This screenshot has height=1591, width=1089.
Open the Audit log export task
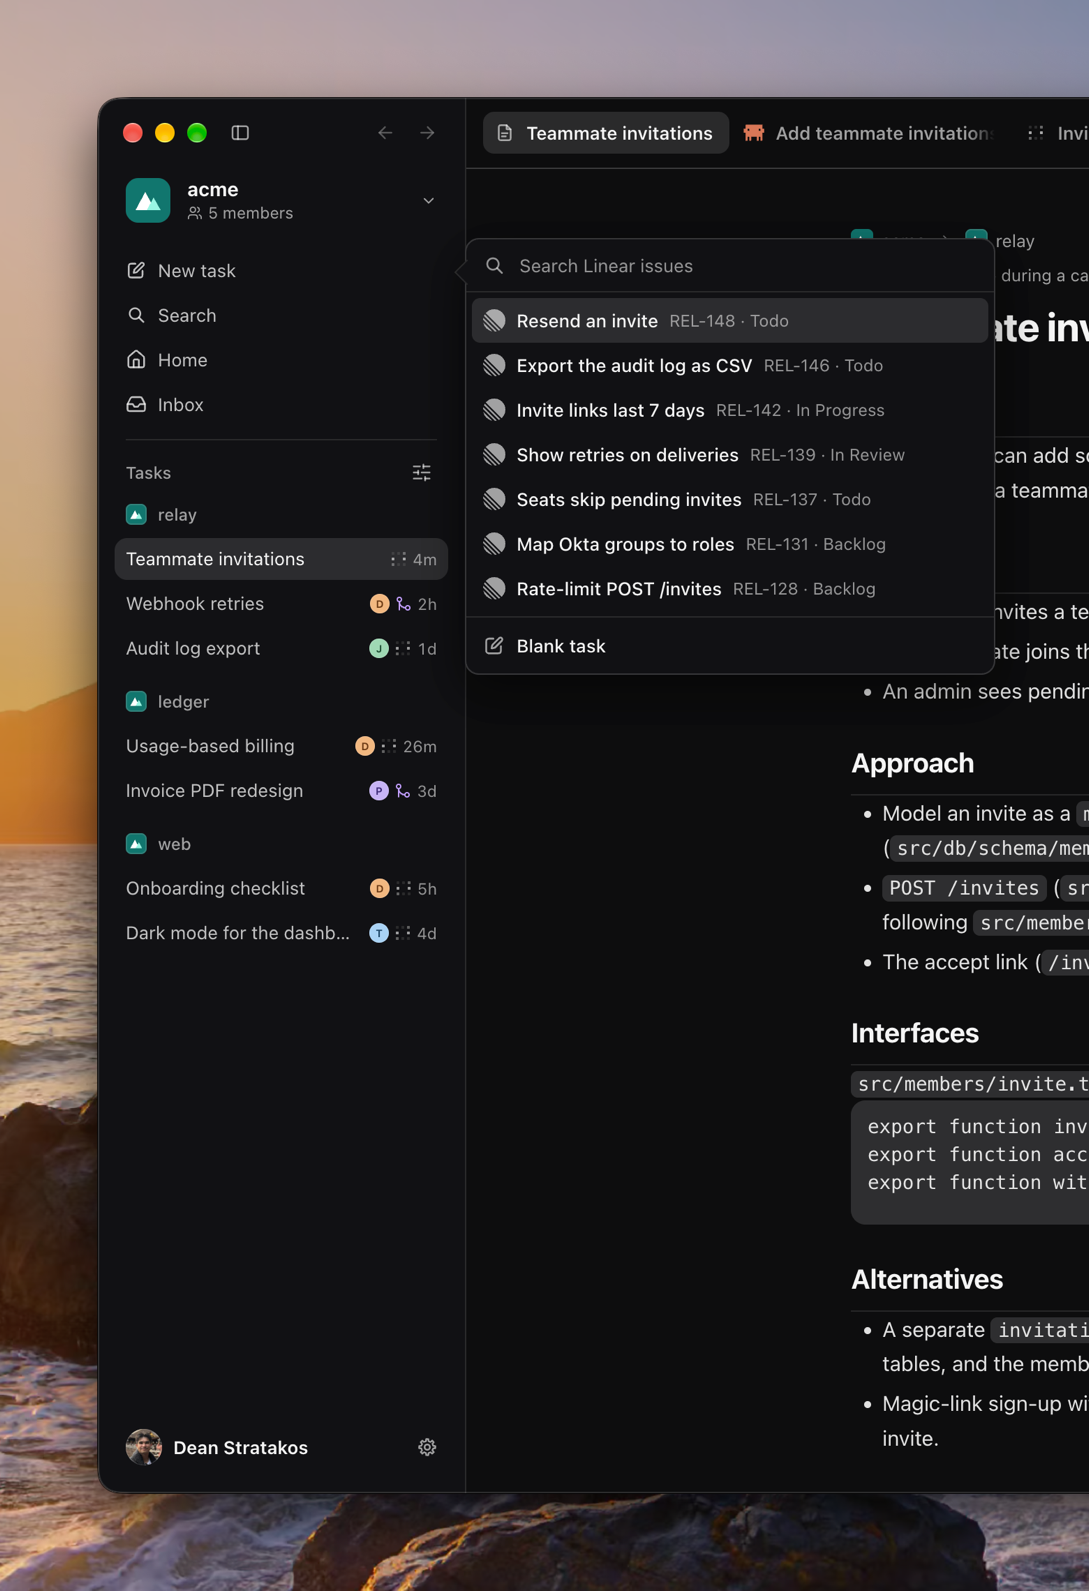click(x=281, y=648)
